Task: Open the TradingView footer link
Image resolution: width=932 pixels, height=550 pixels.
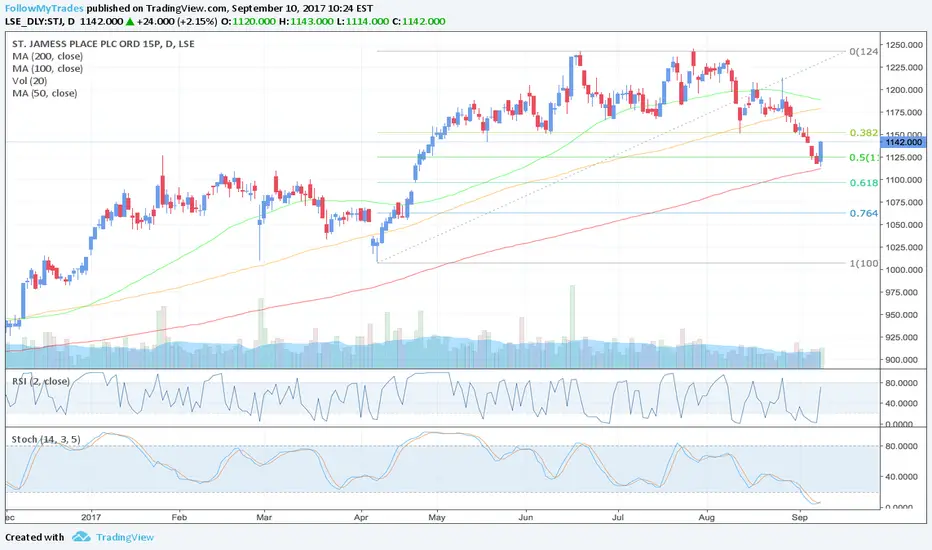Action: (125, 537)
